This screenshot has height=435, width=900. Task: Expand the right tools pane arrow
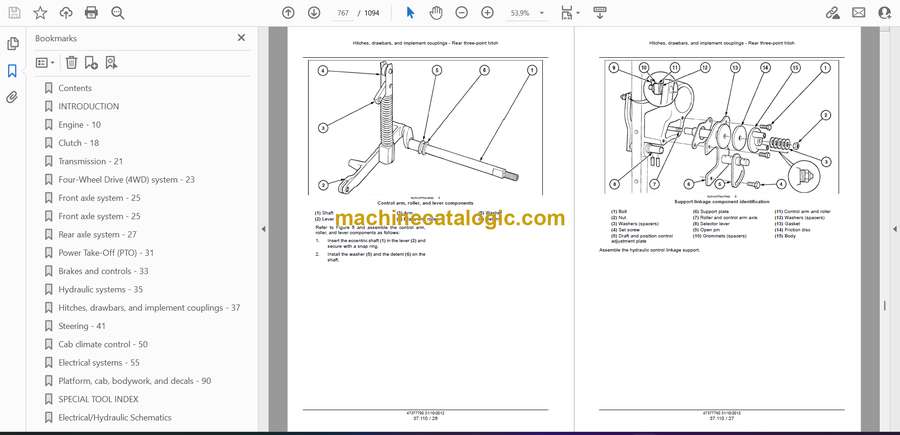click(894, 229)
